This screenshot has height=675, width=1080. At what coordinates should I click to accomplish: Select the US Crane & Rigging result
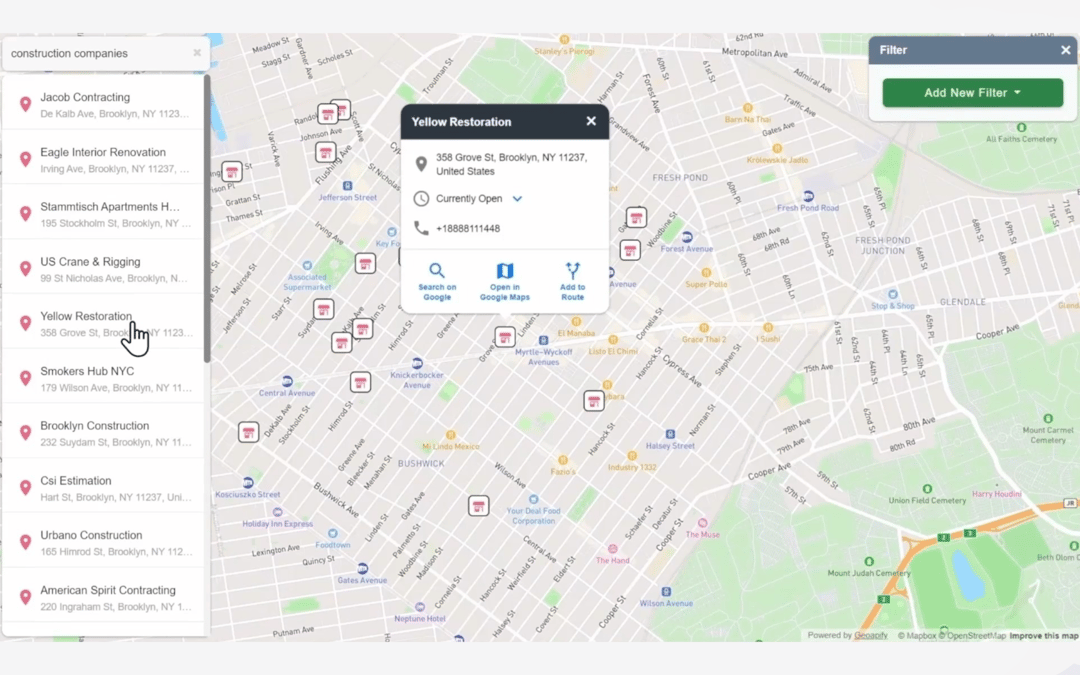(x=100, y=267)
